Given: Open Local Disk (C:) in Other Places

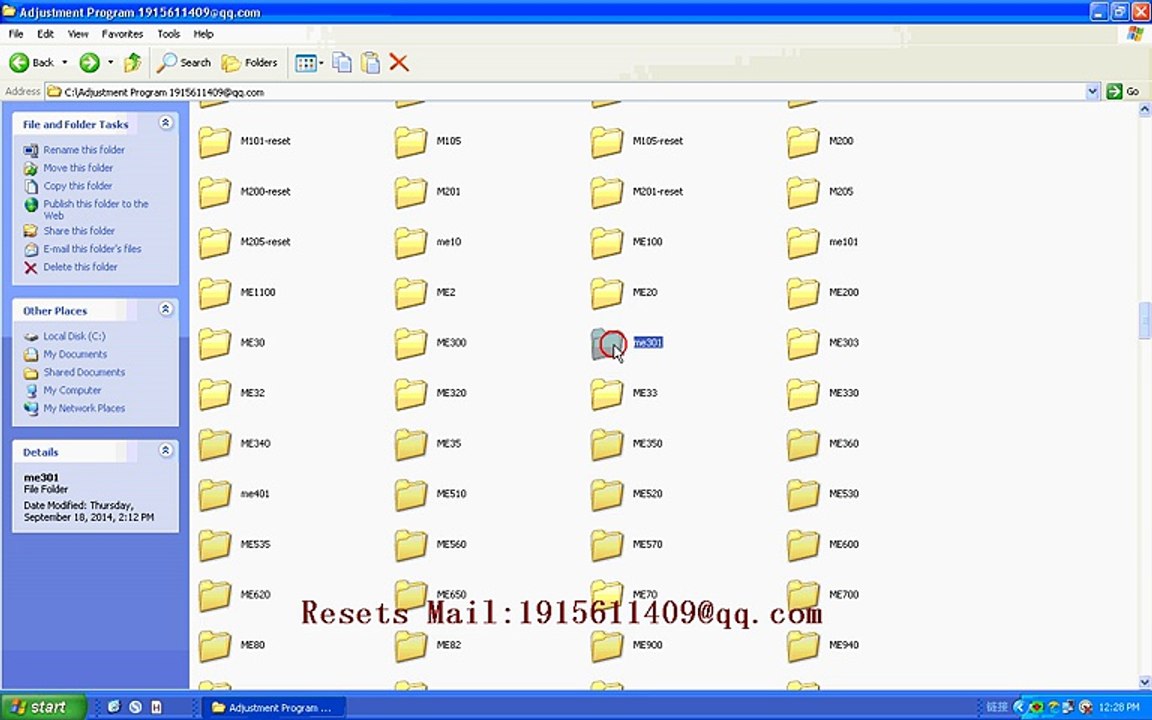Looking at the screenshot, I should (x=74, y=336).
